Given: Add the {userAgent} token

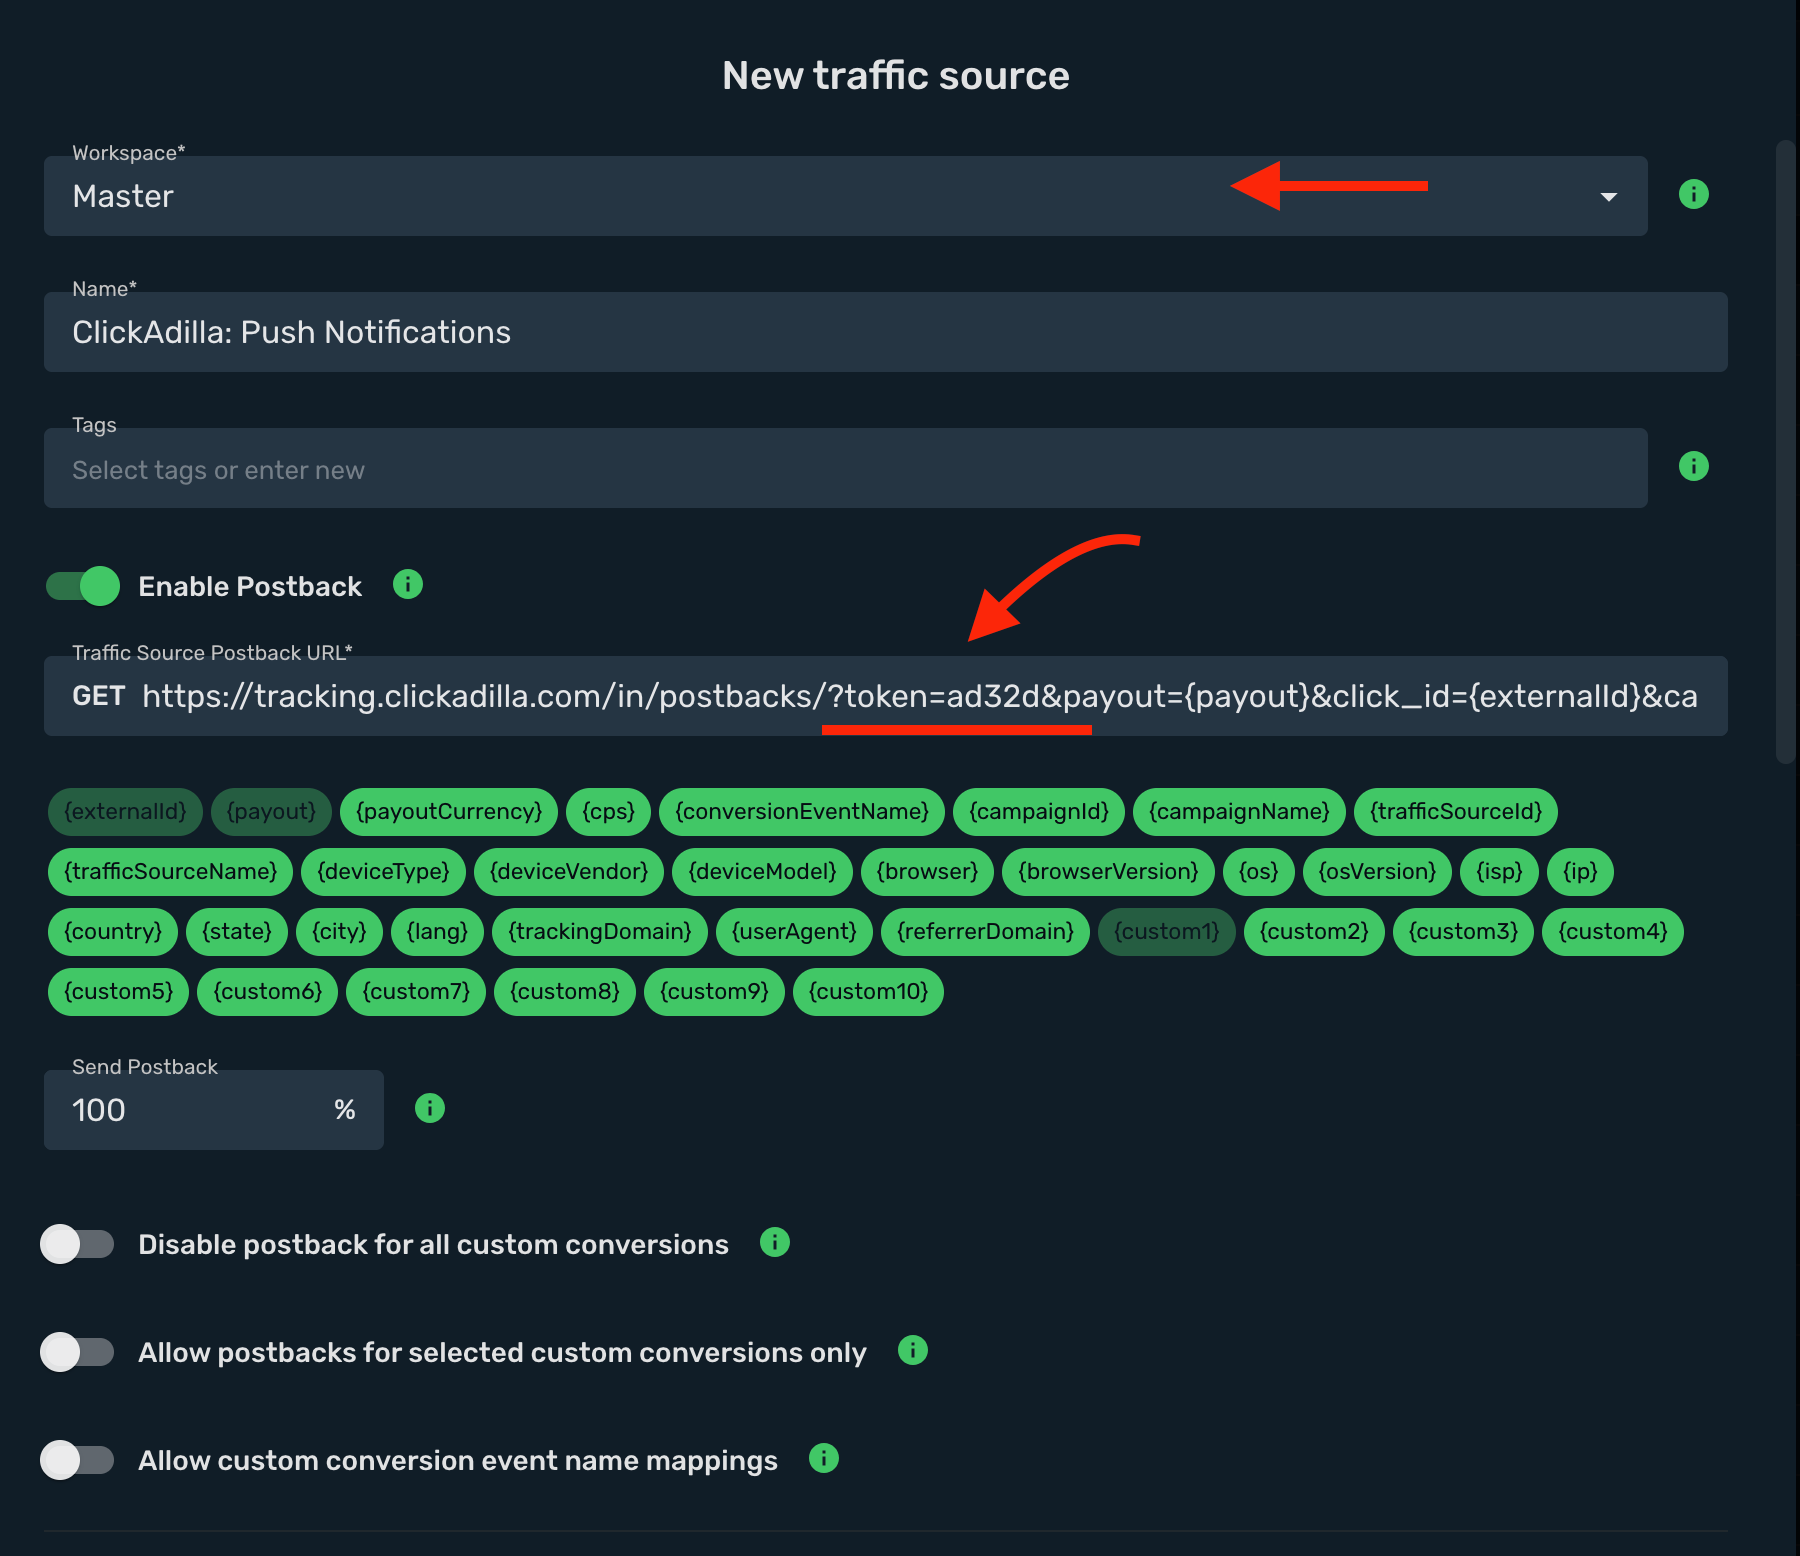Looking at the screenshot, I should 795,932.
